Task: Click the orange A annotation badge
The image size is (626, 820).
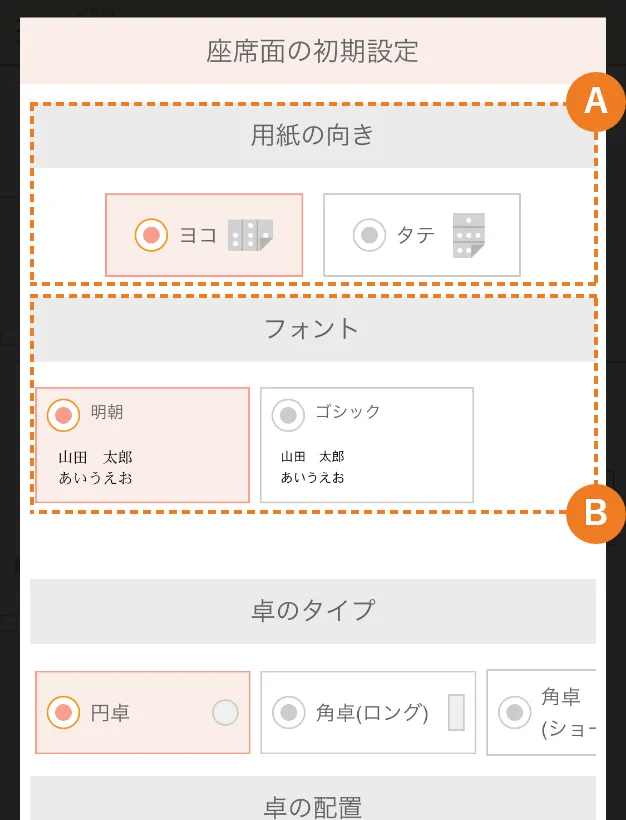Action: click(596, 101)
